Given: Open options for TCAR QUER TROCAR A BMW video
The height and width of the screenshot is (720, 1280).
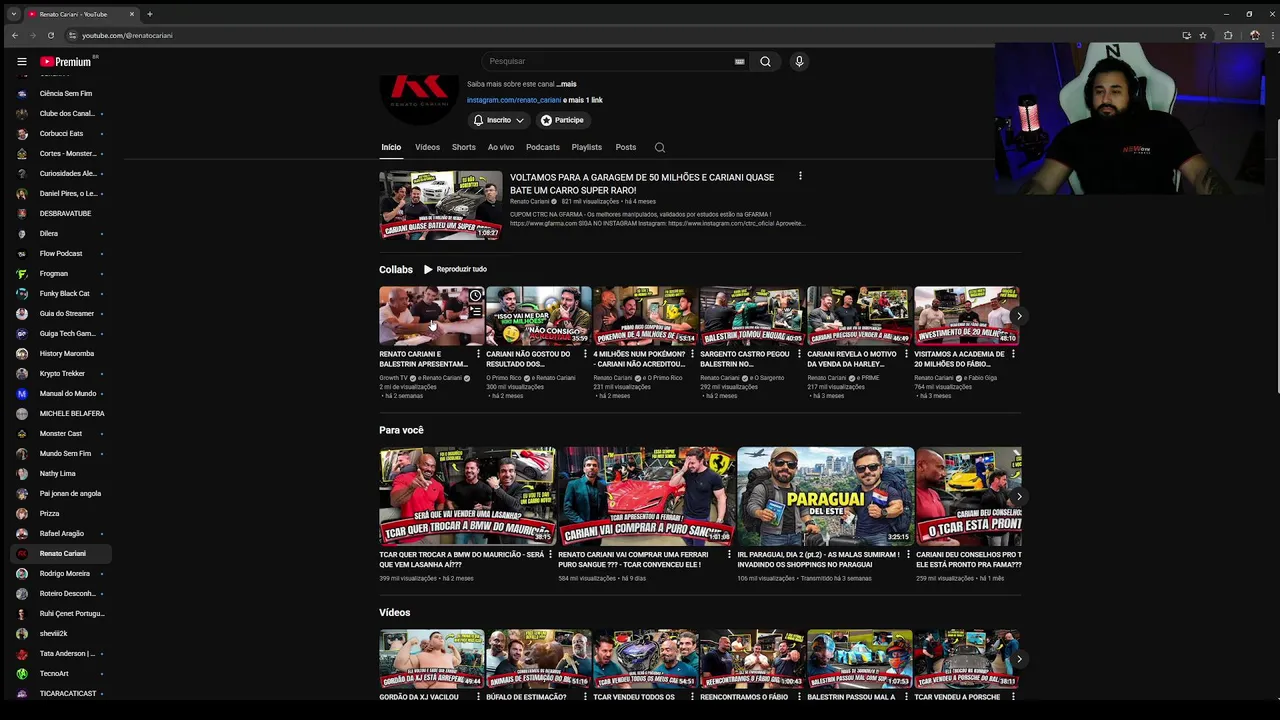Looking at the screenshot, I should tap(550, 554).
